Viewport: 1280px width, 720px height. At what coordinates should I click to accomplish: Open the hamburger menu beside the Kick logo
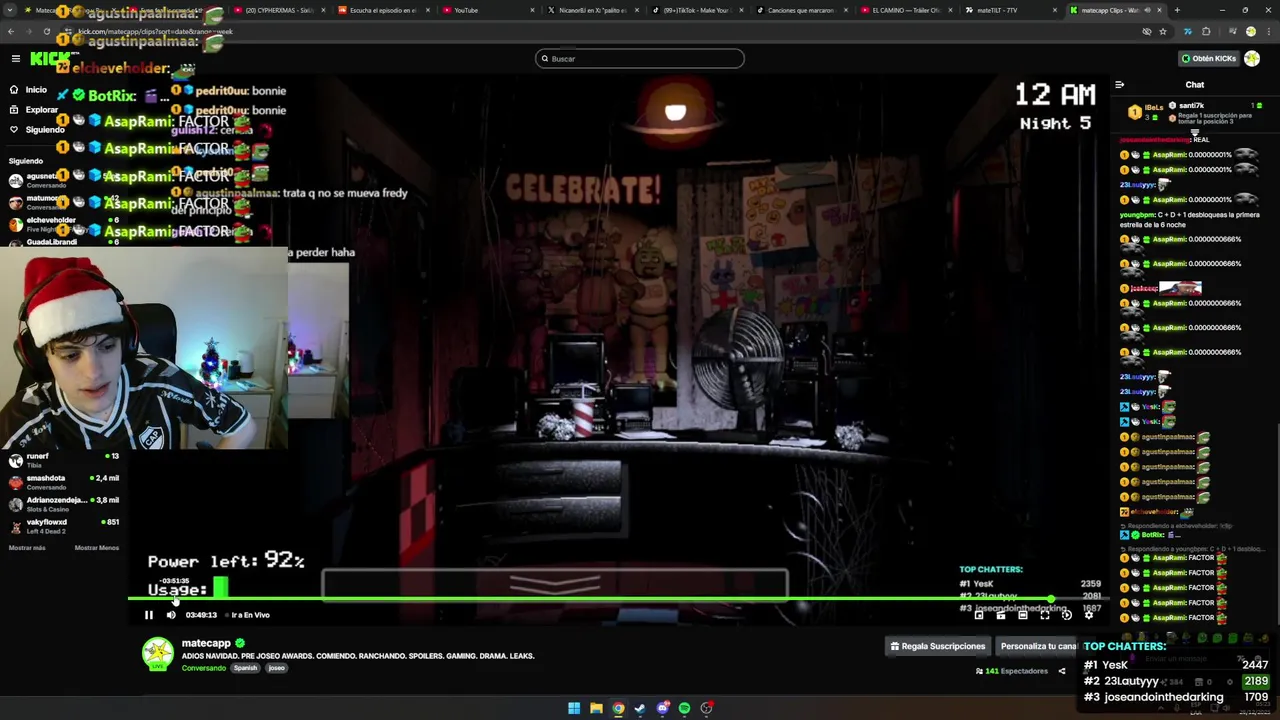coord(15,59)
